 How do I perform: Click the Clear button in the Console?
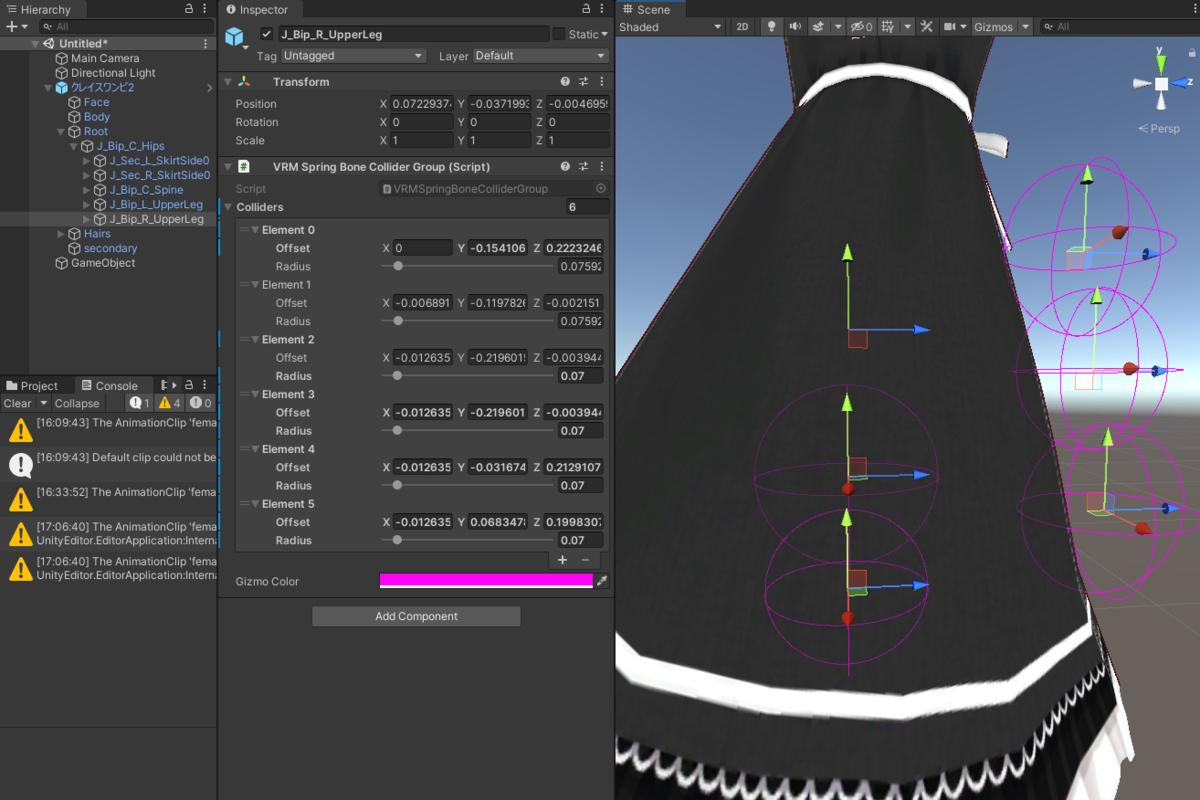16,402
